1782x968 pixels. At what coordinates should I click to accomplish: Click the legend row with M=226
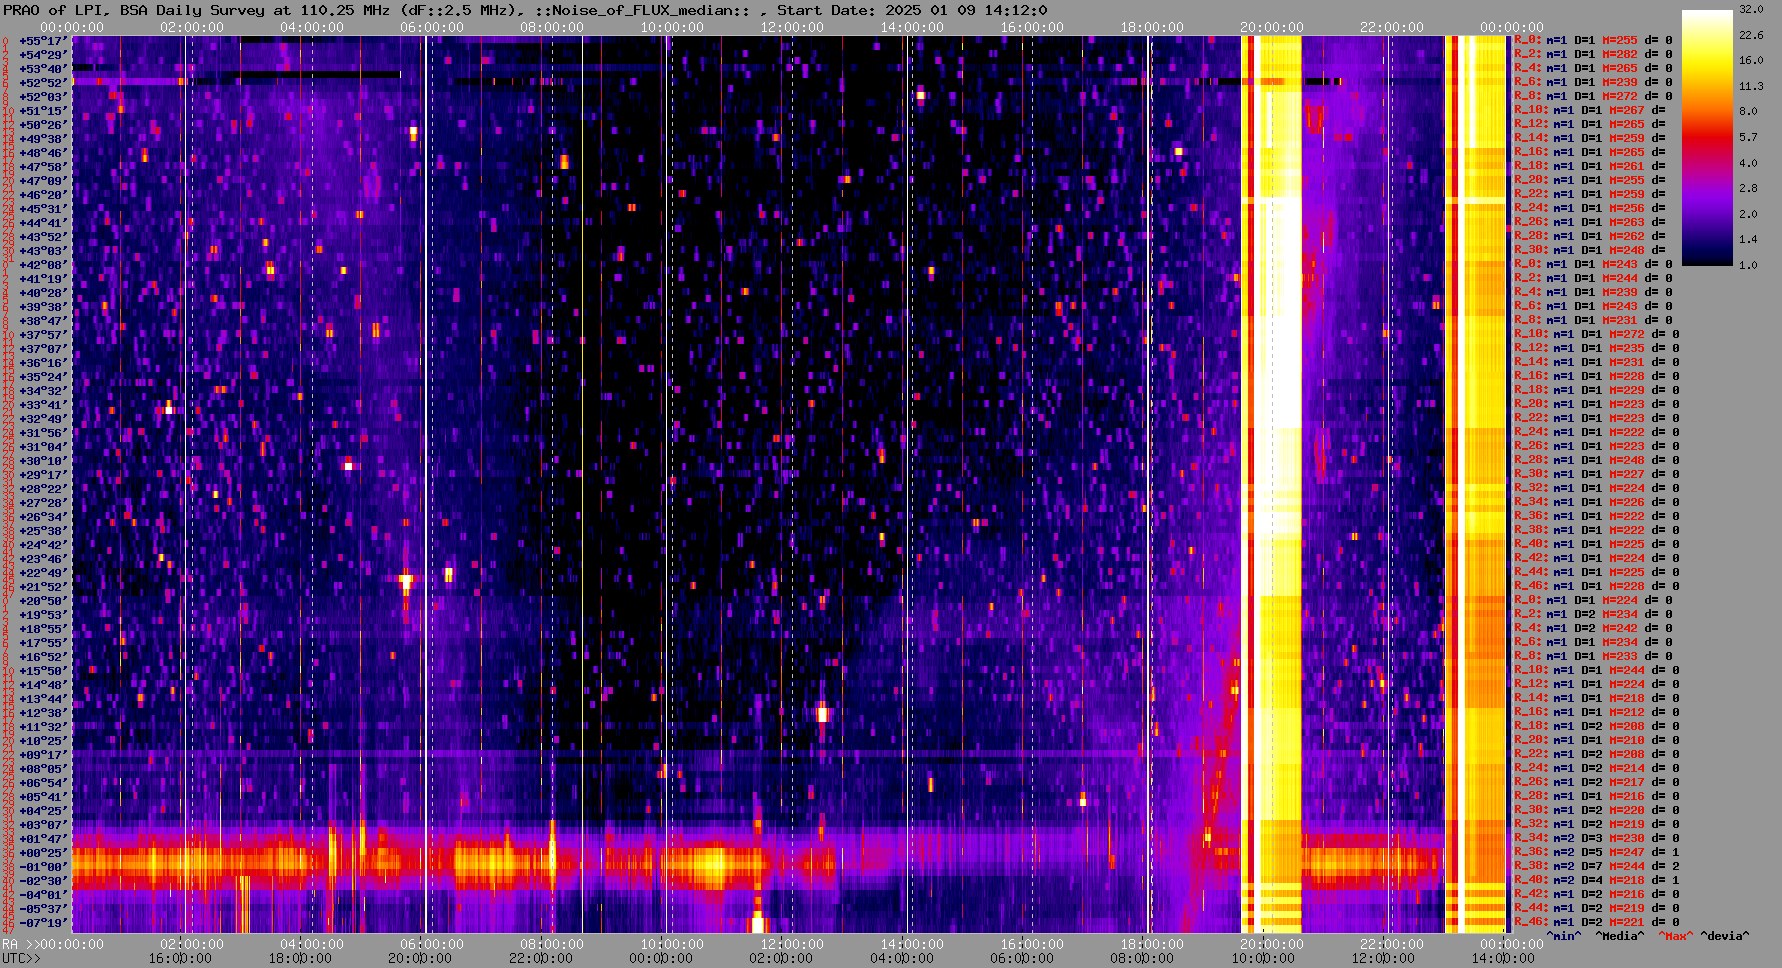[1597, 502]
